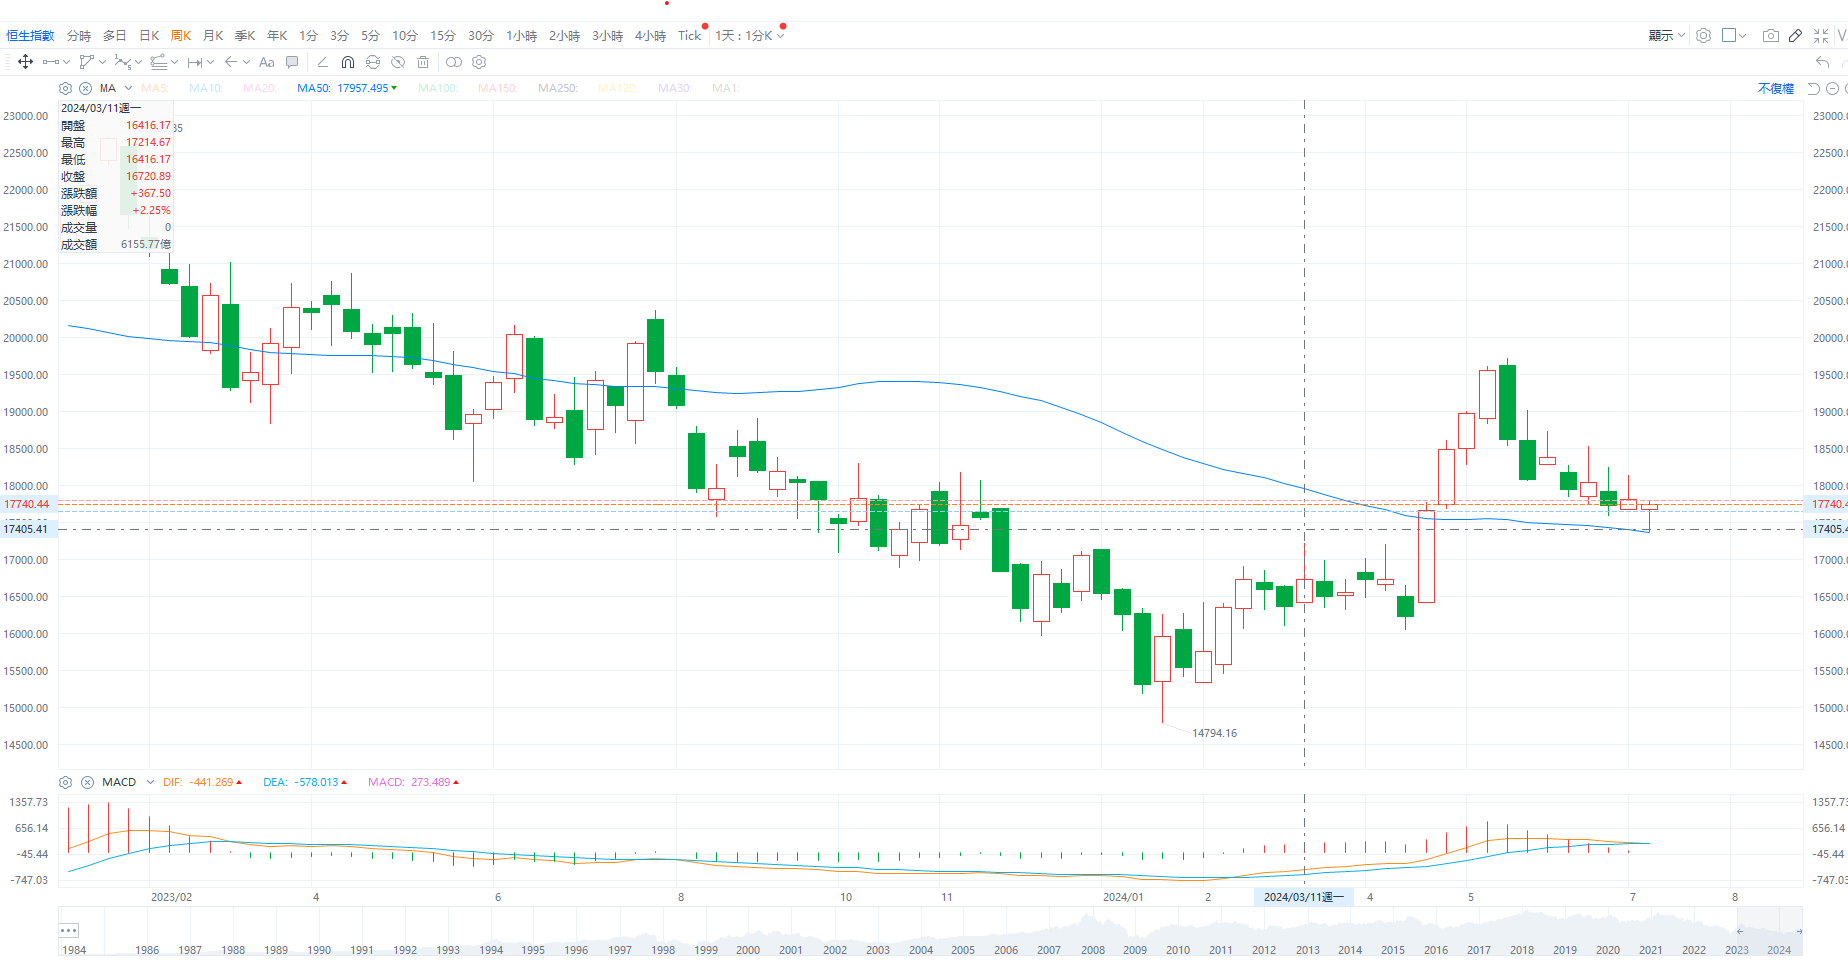Switch to 月K monthly chart tab

coord(213,35)
